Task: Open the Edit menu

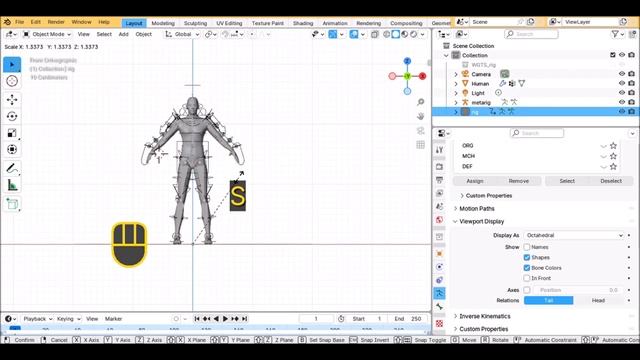Action: [36, 22]
